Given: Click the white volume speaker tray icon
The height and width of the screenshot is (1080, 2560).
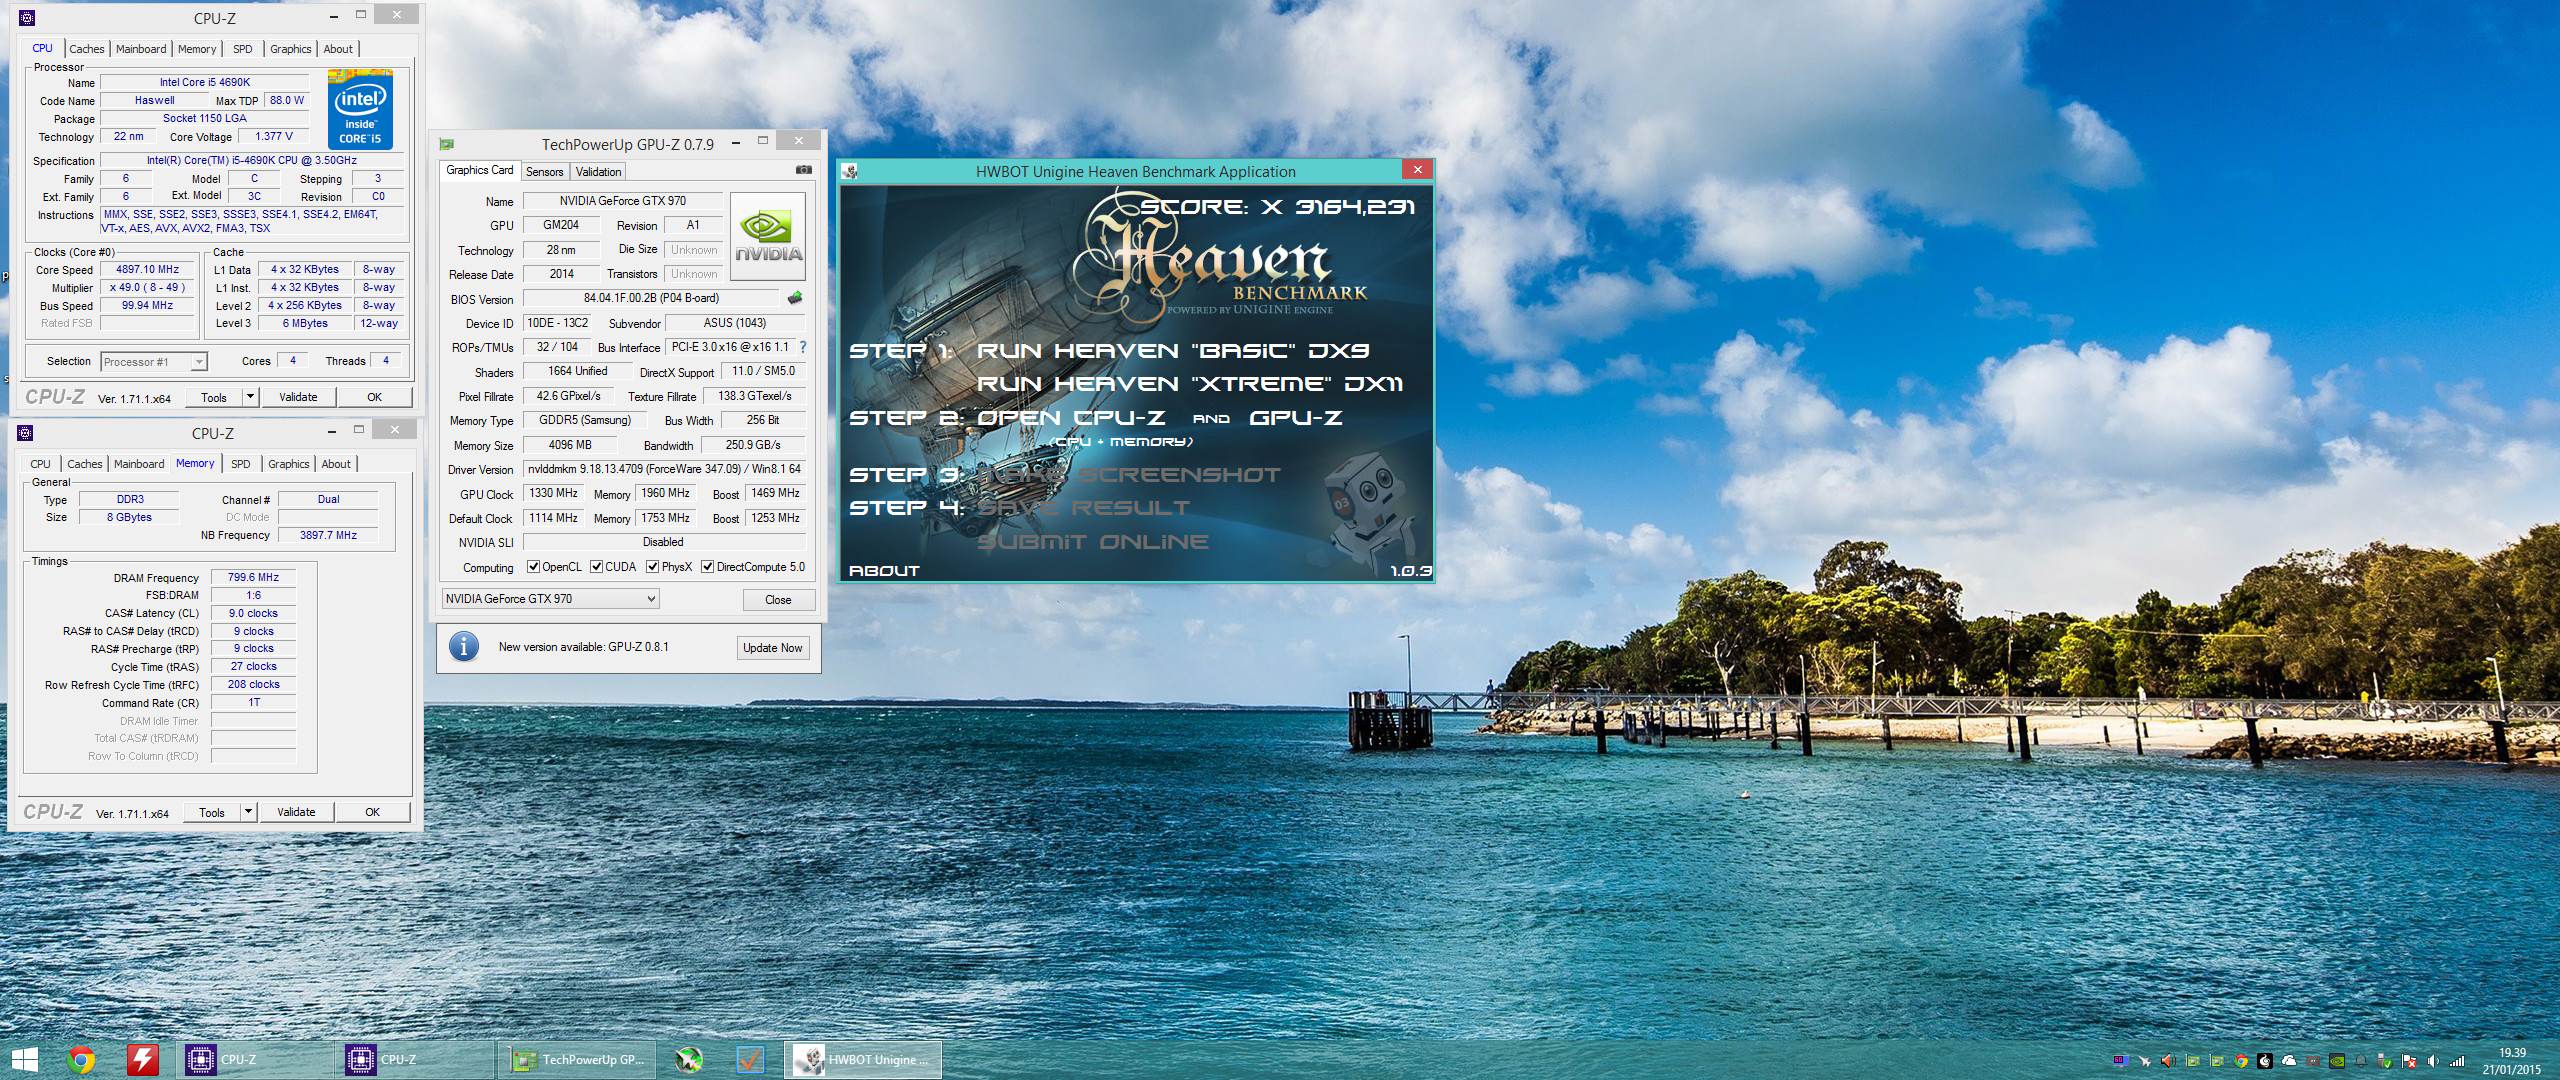Looking at the screenshot, I should coord(2433,1061).
